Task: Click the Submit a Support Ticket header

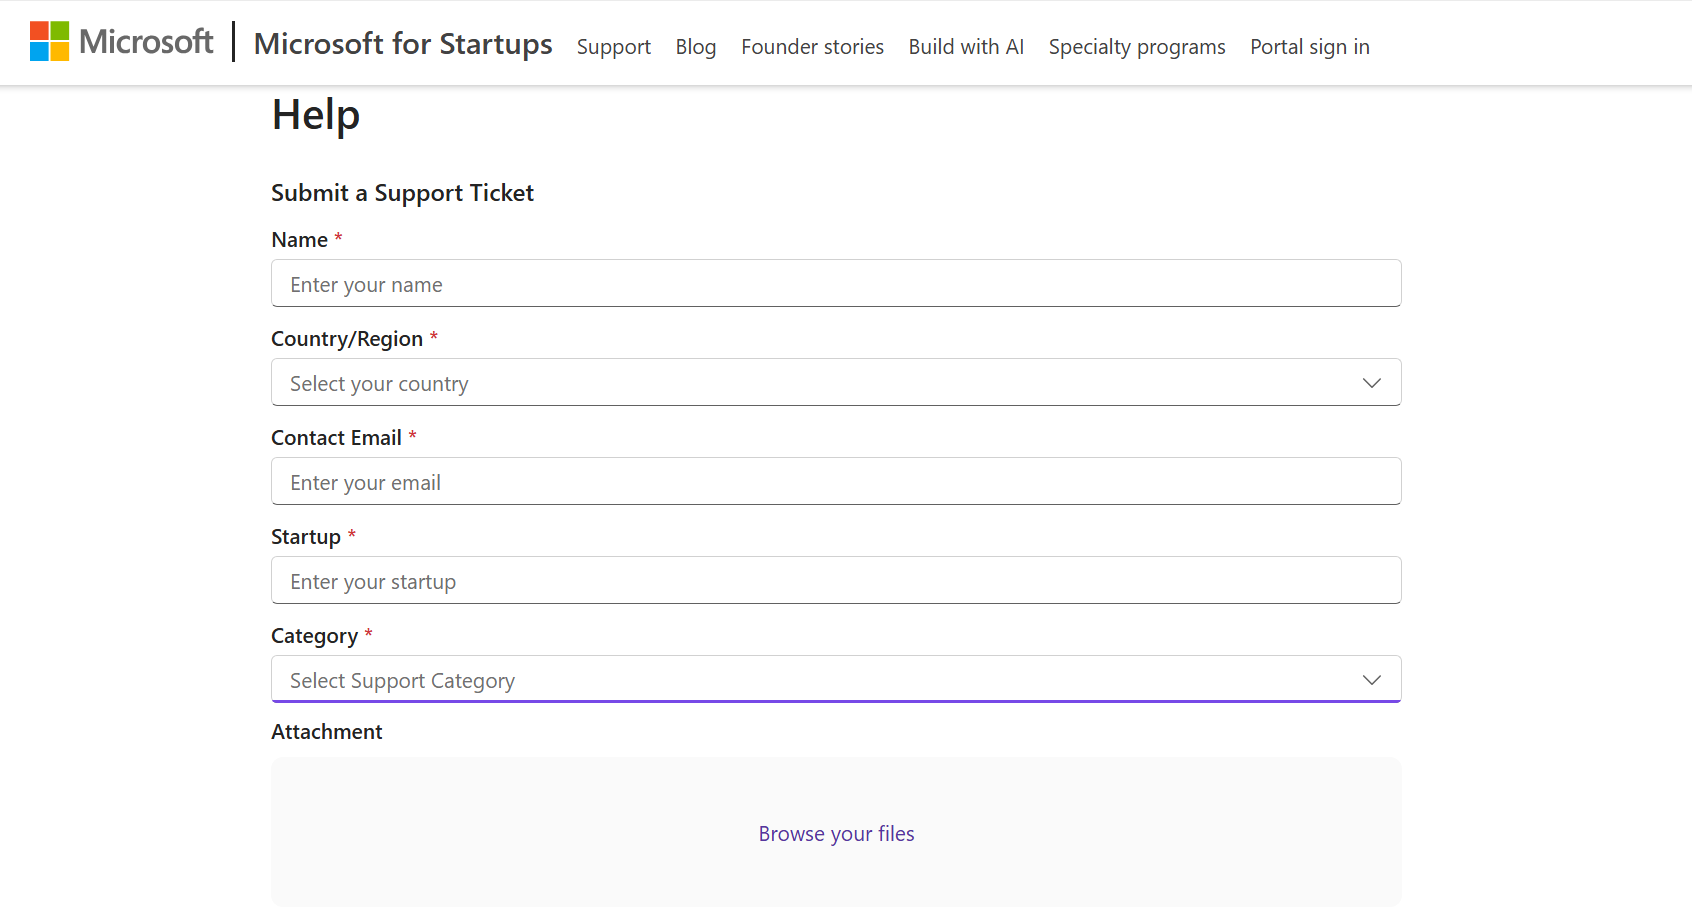Action: tap(402, 192)
